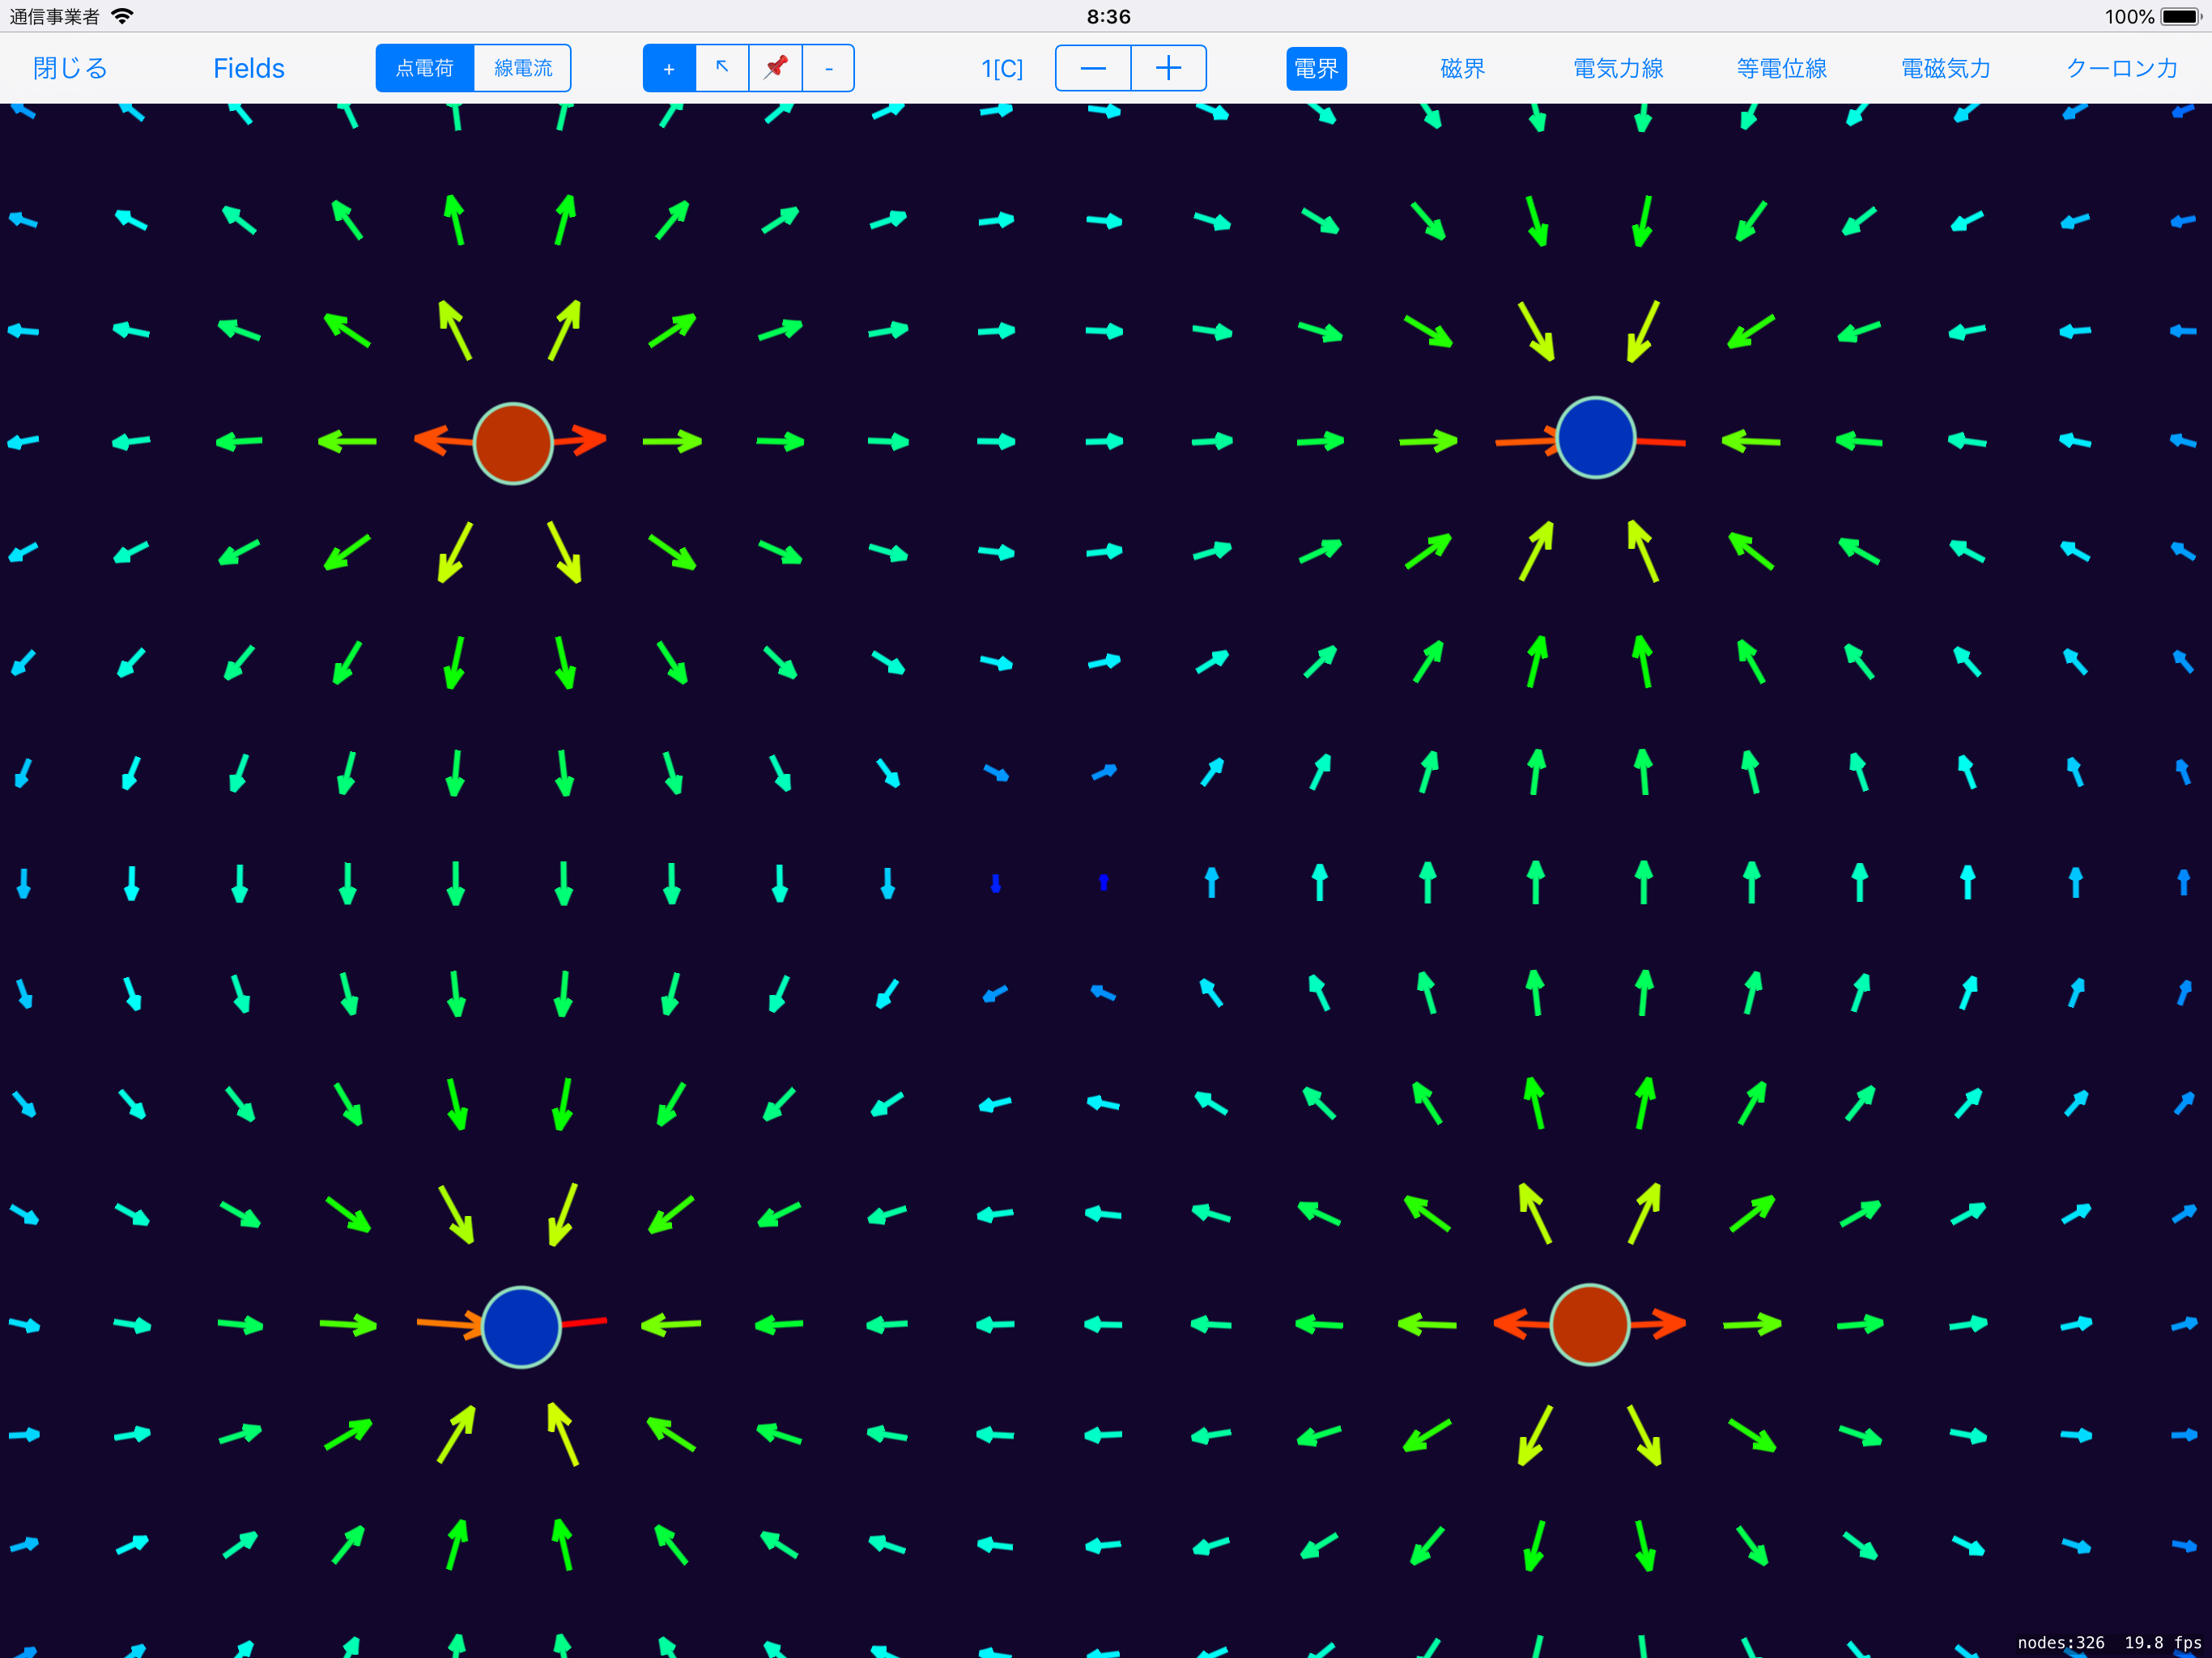Image resolution: width=2212 pixels, height=1658 pixels.
Task: Toggle the 等電位線 equipotential lines display
Action: pos(1782,68)
